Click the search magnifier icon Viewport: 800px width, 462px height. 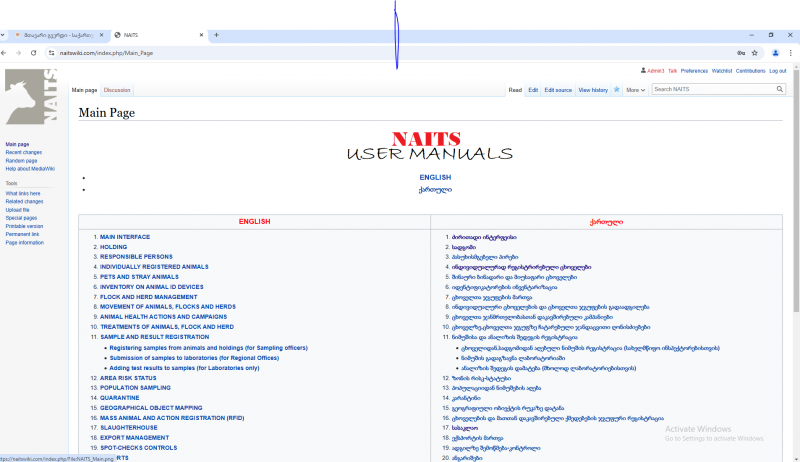point(780,89)
